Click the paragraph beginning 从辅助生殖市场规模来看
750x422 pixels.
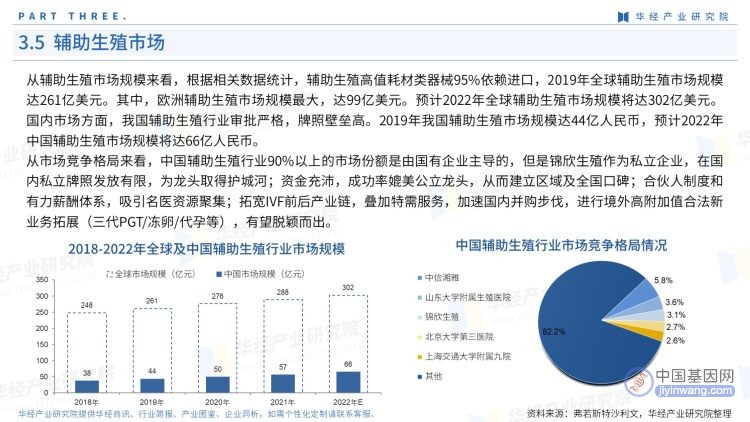click(375, 110)
